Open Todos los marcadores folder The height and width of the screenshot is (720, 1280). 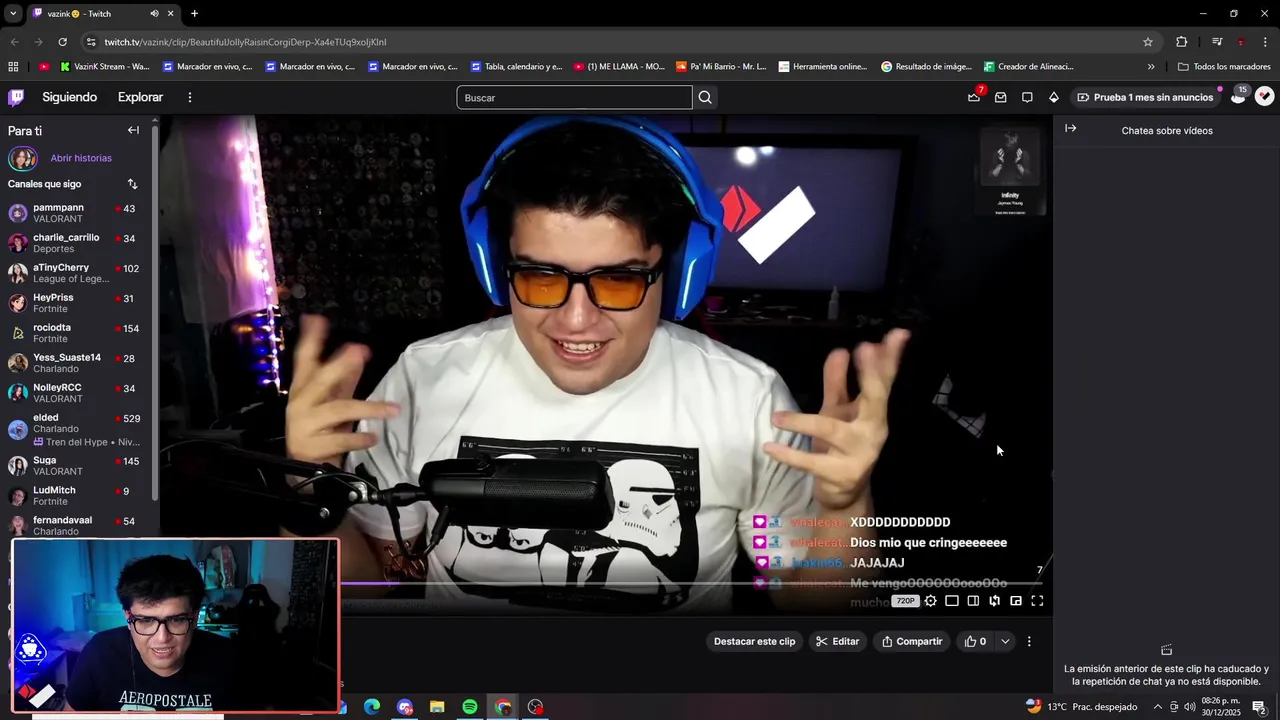pos(1224,67)
